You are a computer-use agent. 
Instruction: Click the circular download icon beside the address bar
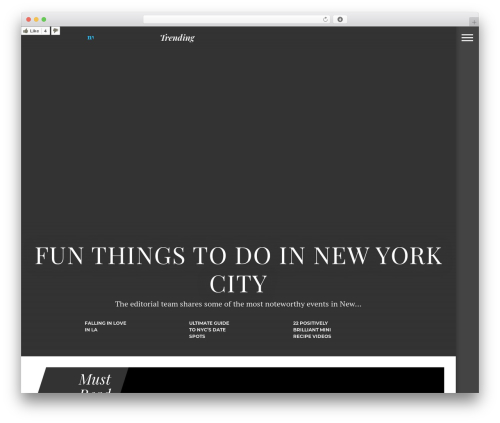340,20
